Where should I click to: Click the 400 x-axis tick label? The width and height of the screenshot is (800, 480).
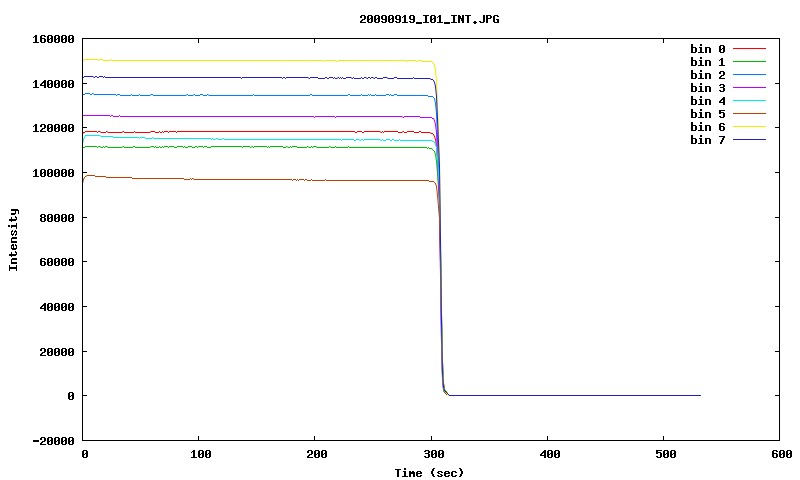coord(549,454)
